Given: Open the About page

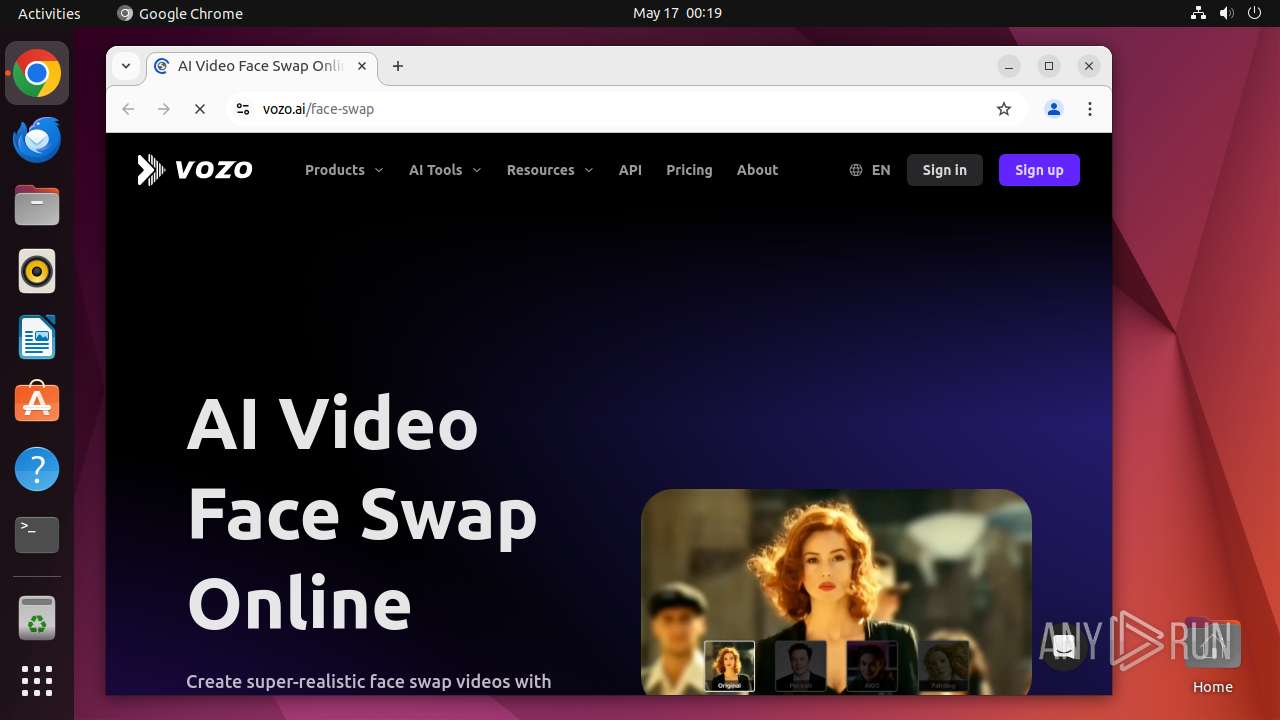Looking at the screenshot, I should pyautogui.click(x=757, y=170).
